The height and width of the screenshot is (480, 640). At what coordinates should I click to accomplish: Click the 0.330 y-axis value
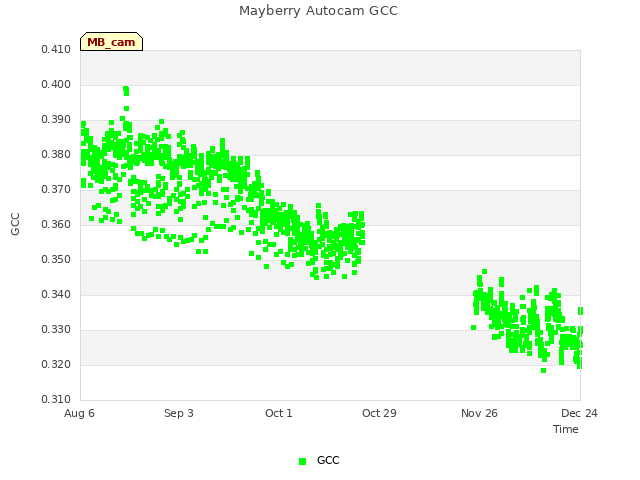[x=56, y=329]
